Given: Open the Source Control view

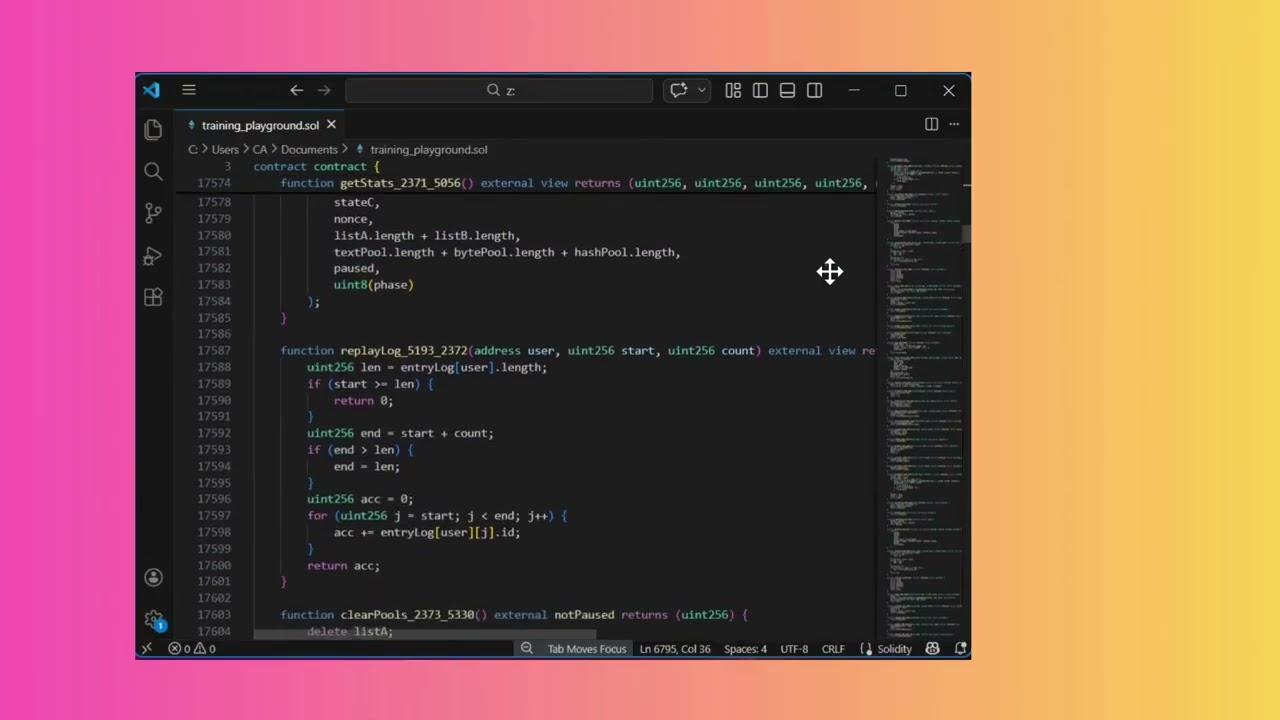Looking at the screenshot, I should tap(153, 213).
